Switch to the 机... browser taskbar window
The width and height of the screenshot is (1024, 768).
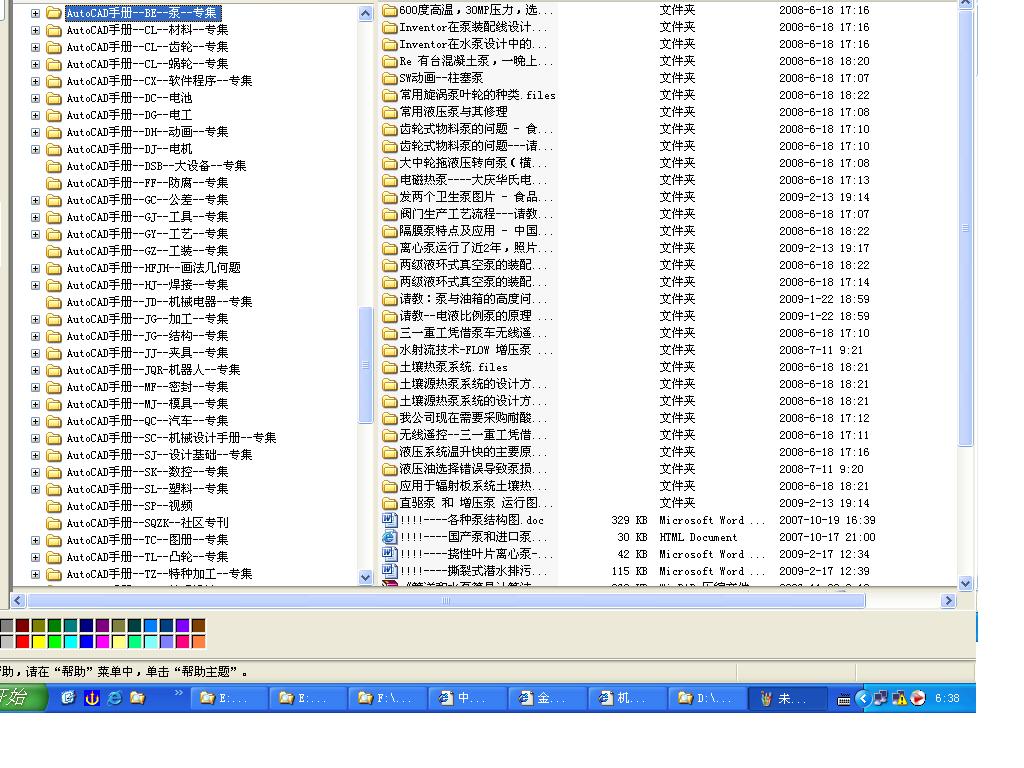[x=627, y=698]
